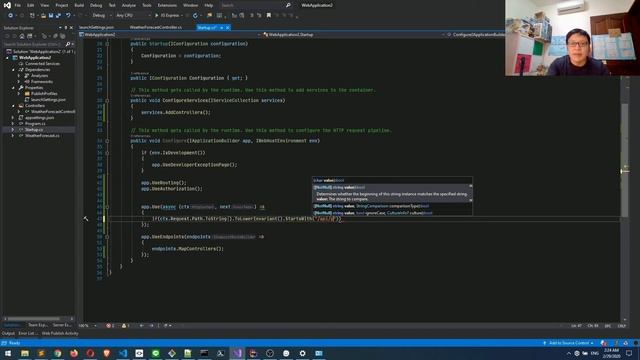Expand the PublishProfiles folder

(x=19, y=94)
